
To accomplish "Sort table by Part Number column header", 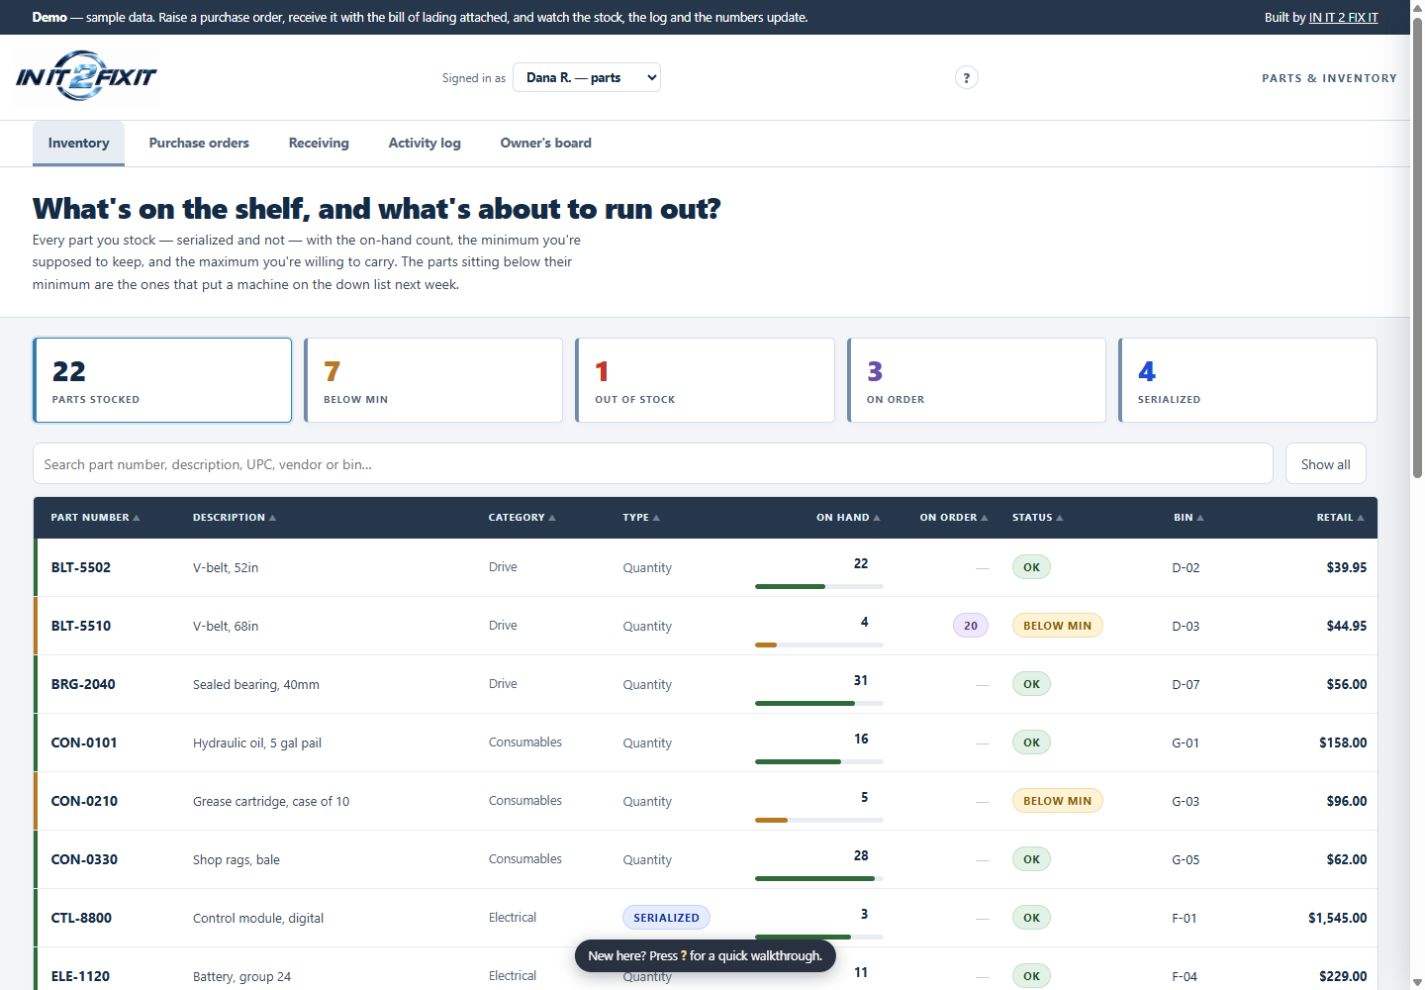I will click(x=95, y=517).
